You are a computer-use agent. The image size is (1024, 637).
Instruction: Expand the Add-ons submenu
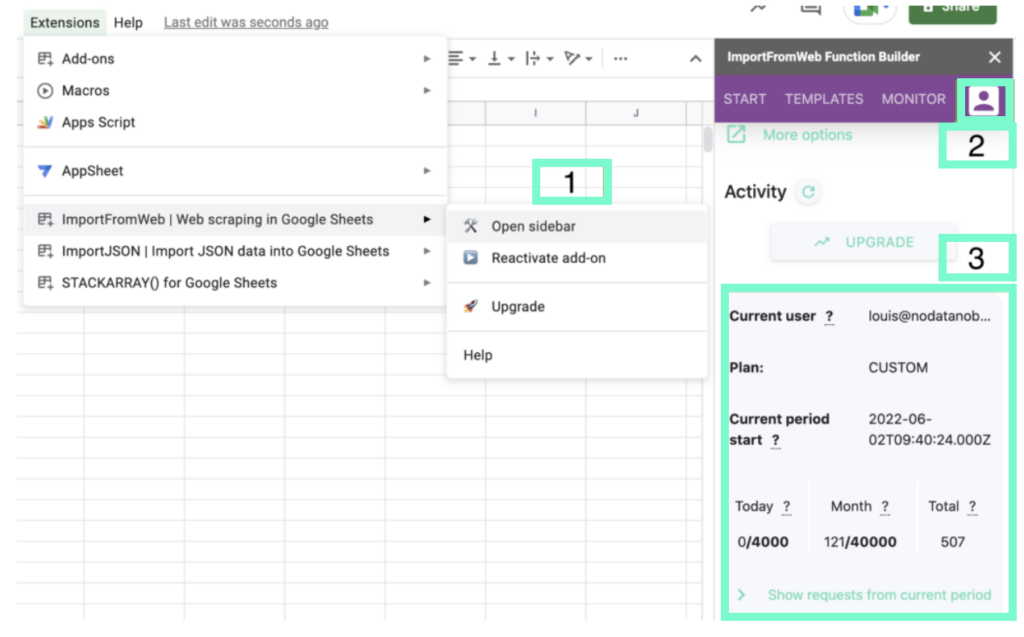[x=88, y=59]
